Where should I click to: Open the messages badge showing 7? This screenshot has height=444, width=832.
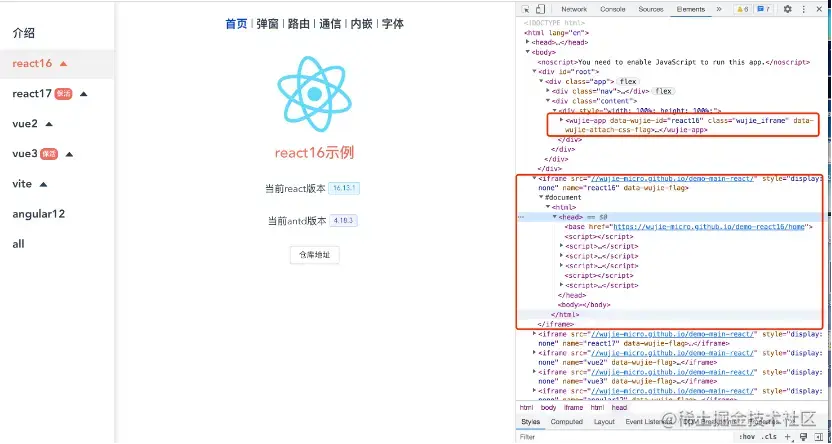click(764, 9)
